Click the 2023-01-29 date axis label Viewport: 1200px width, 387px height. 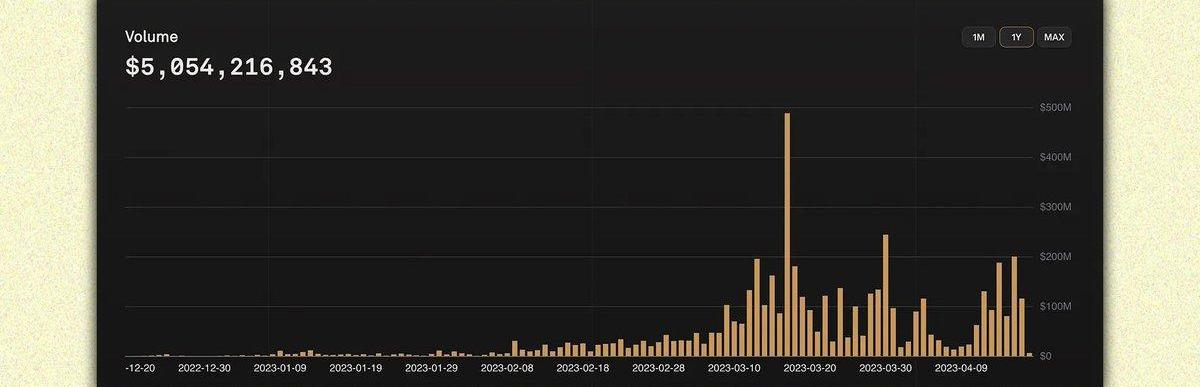[431, 368]
